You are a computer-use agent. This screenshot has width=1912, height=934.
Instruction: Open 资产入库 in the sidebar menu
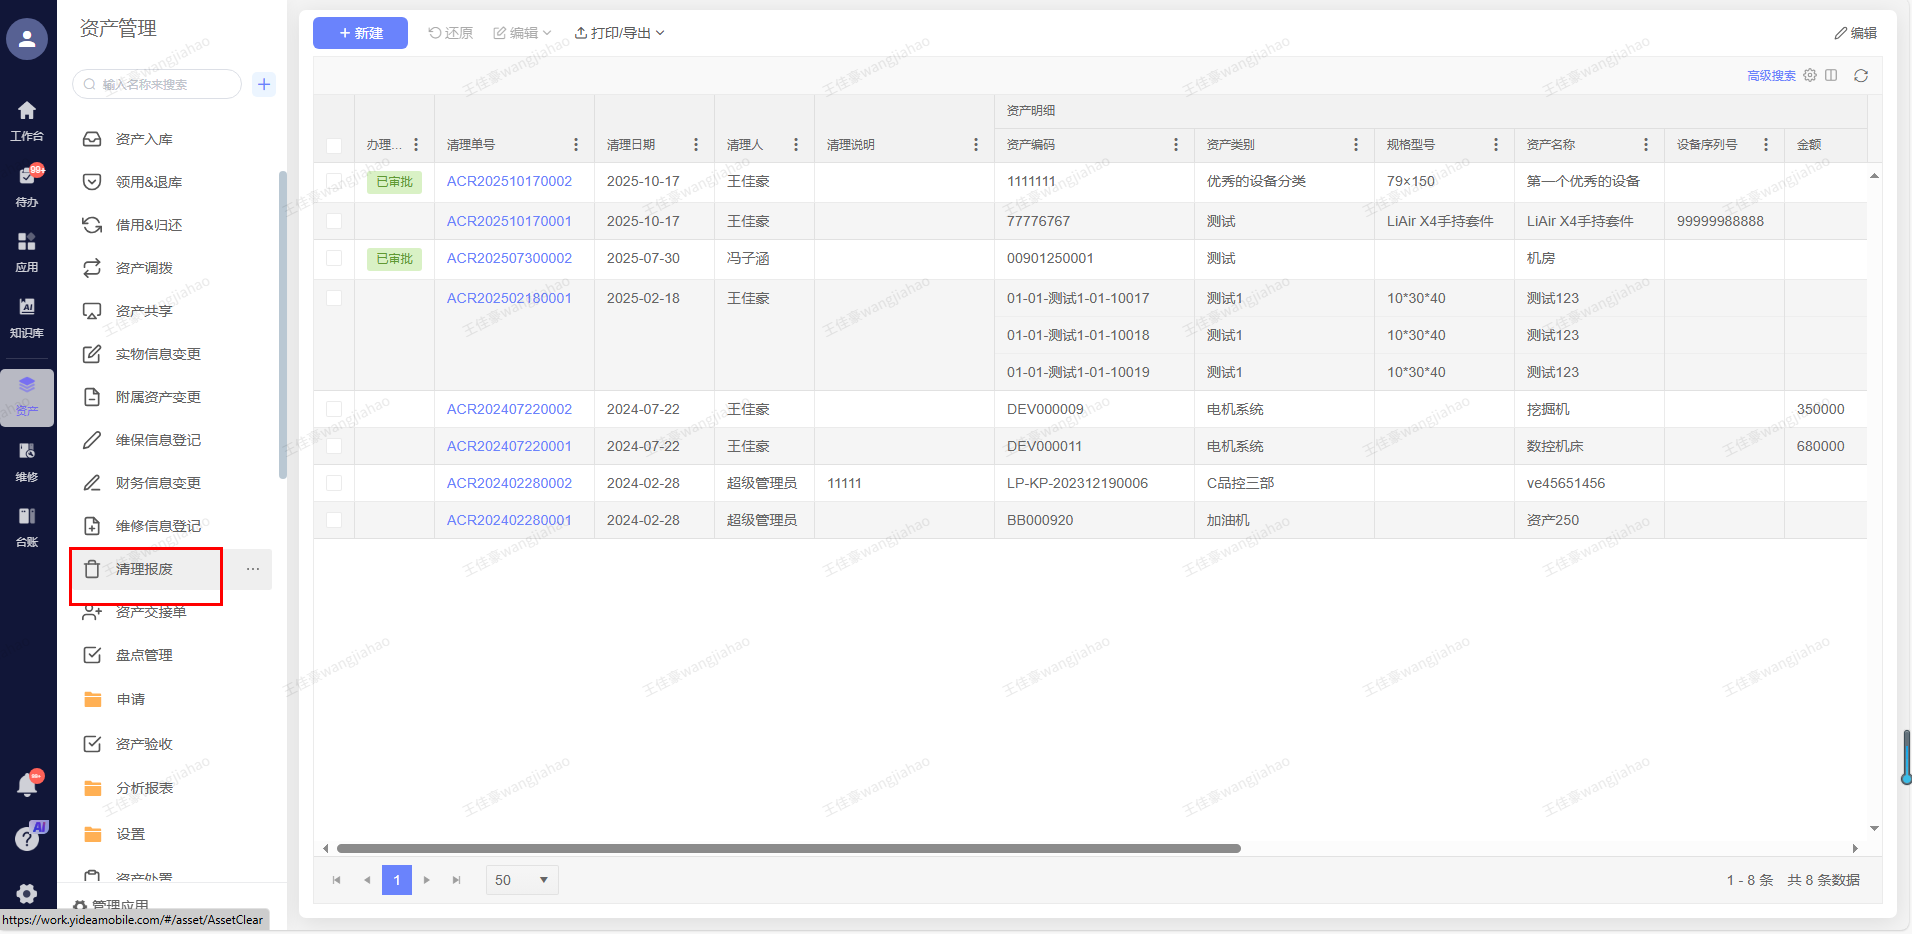point(144,139)
